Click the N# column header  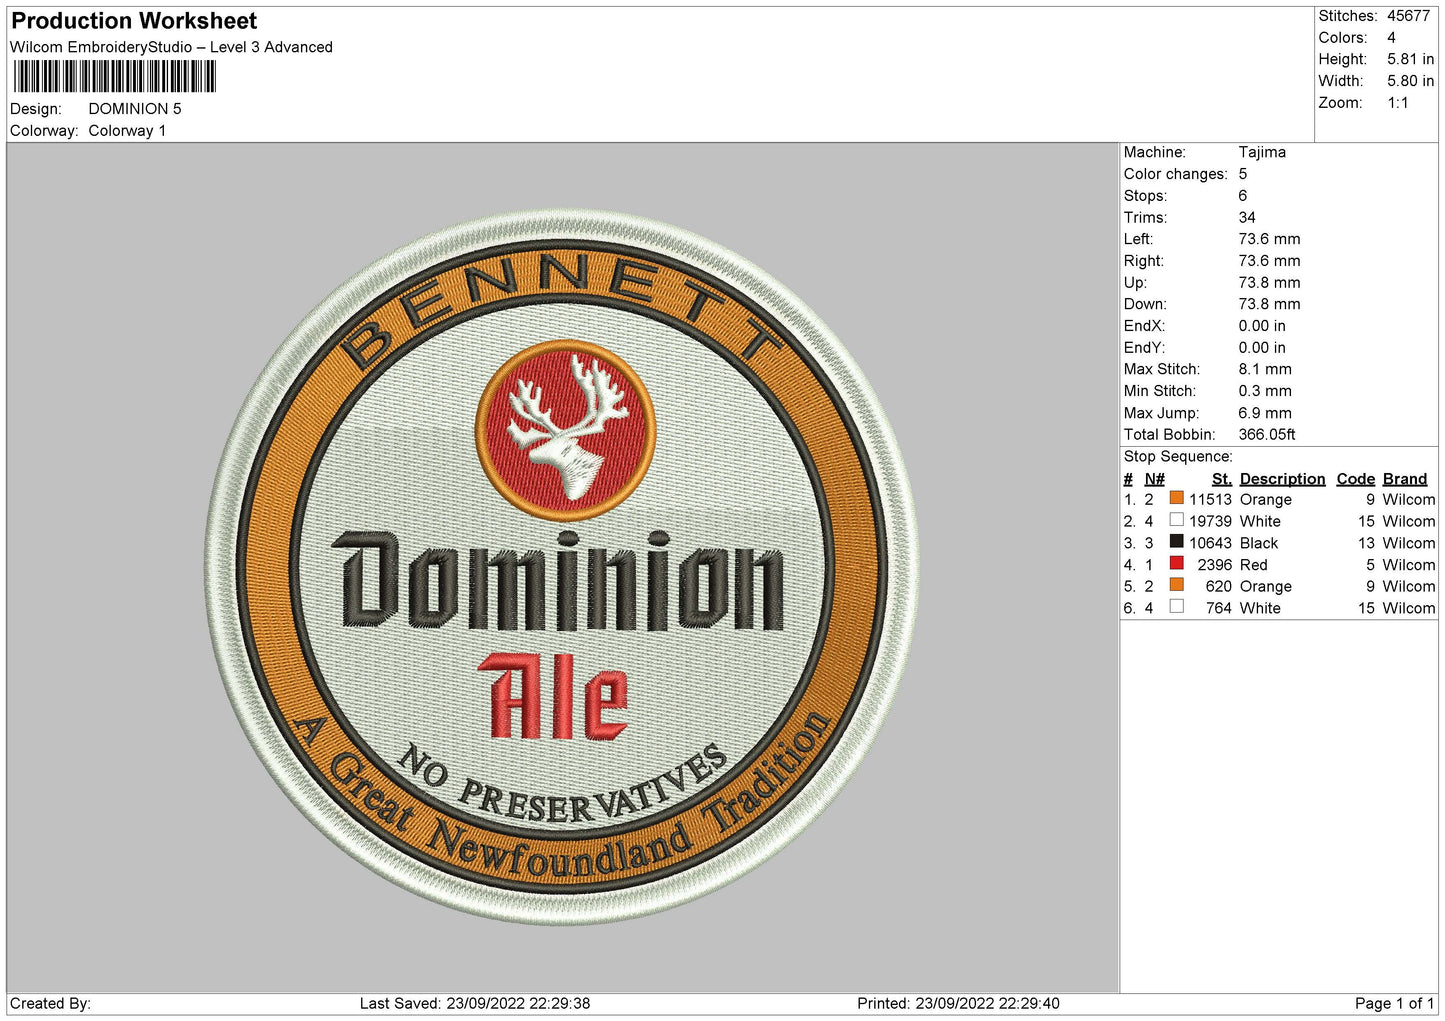tap(1155, 479)
